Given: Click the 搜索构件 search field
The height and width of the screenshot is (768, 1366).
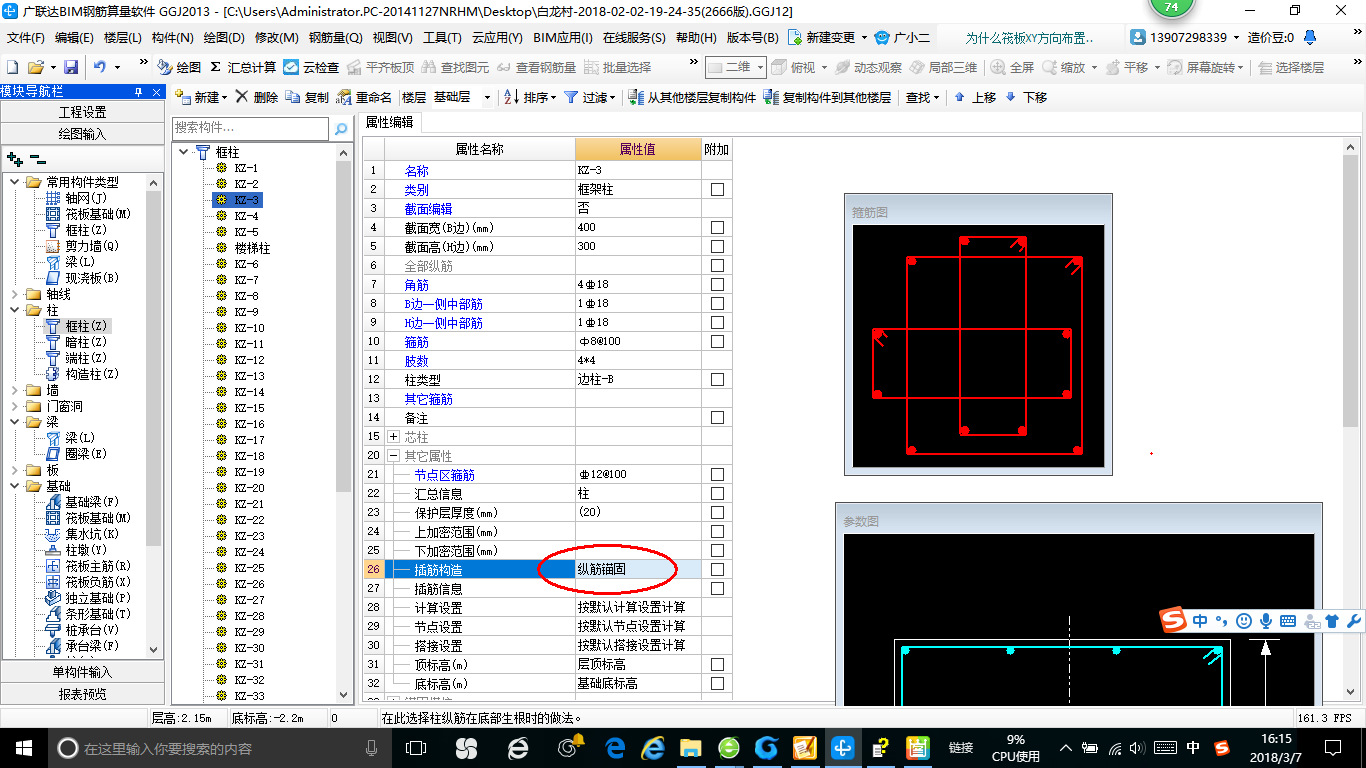Looking at the screenshot, I should [x=250, y=128].
